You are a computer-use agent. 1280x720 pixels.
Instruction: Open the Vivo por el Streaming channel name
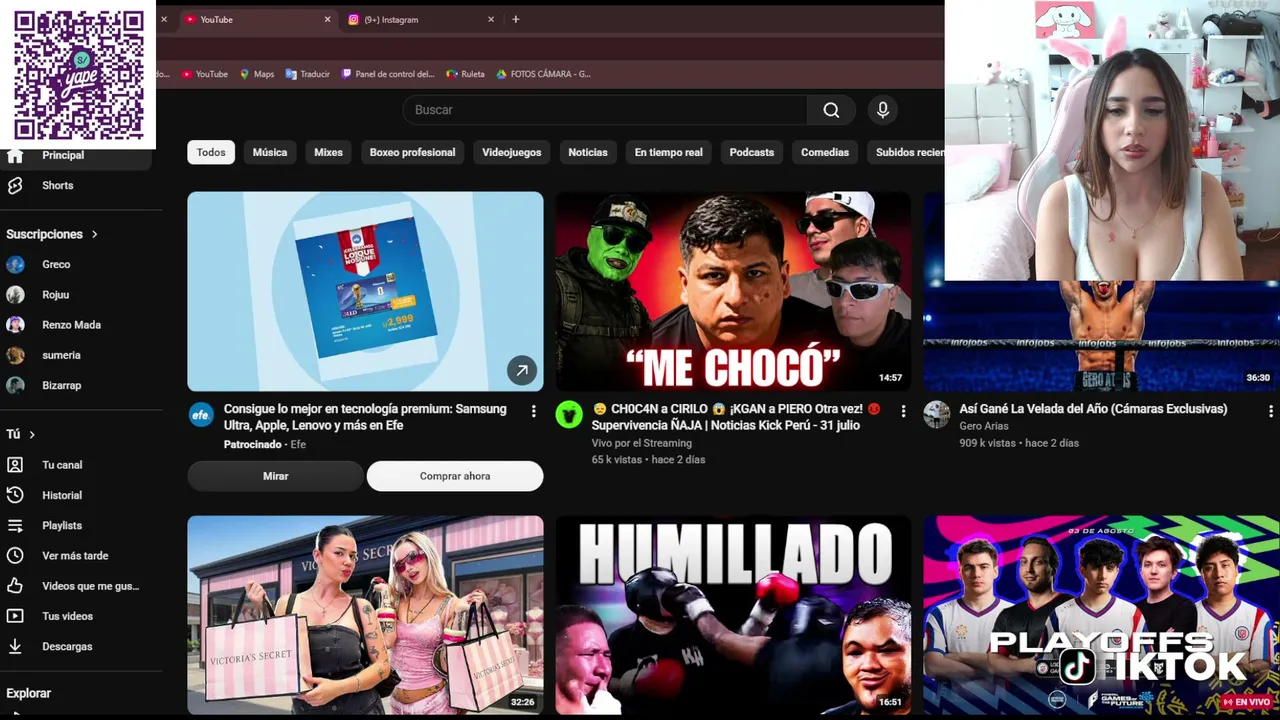641,443
